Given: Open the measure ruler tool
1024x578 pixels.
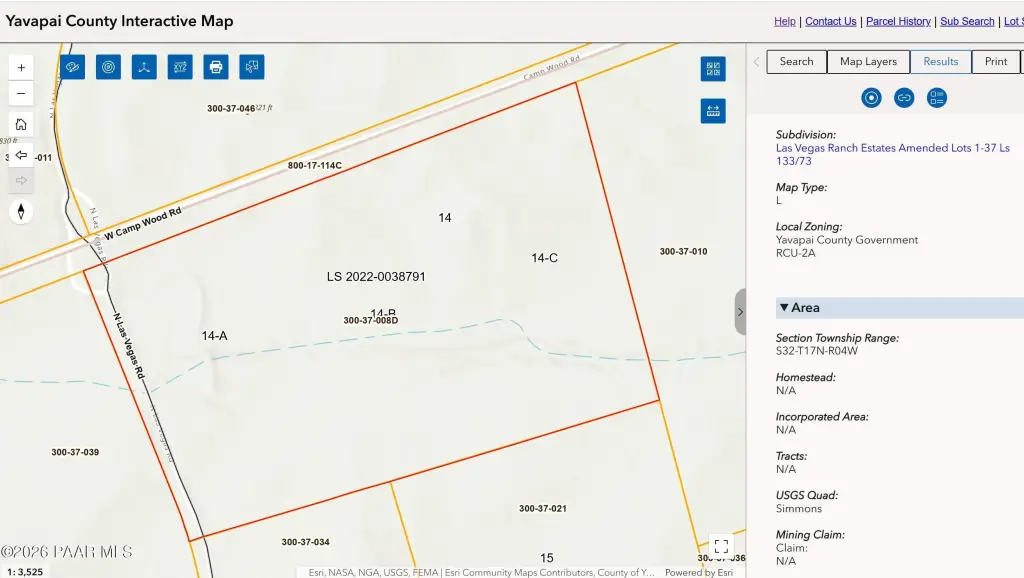Looking at the screenshot, I should (x=713, y=111).
